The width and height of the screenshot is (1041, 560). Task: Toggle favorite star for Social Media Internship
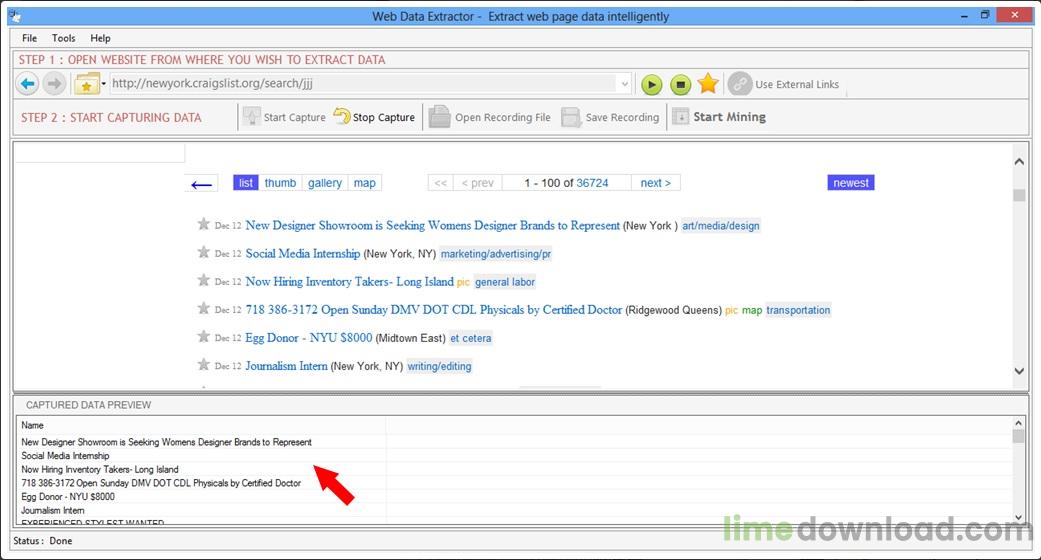click(203, 252)
